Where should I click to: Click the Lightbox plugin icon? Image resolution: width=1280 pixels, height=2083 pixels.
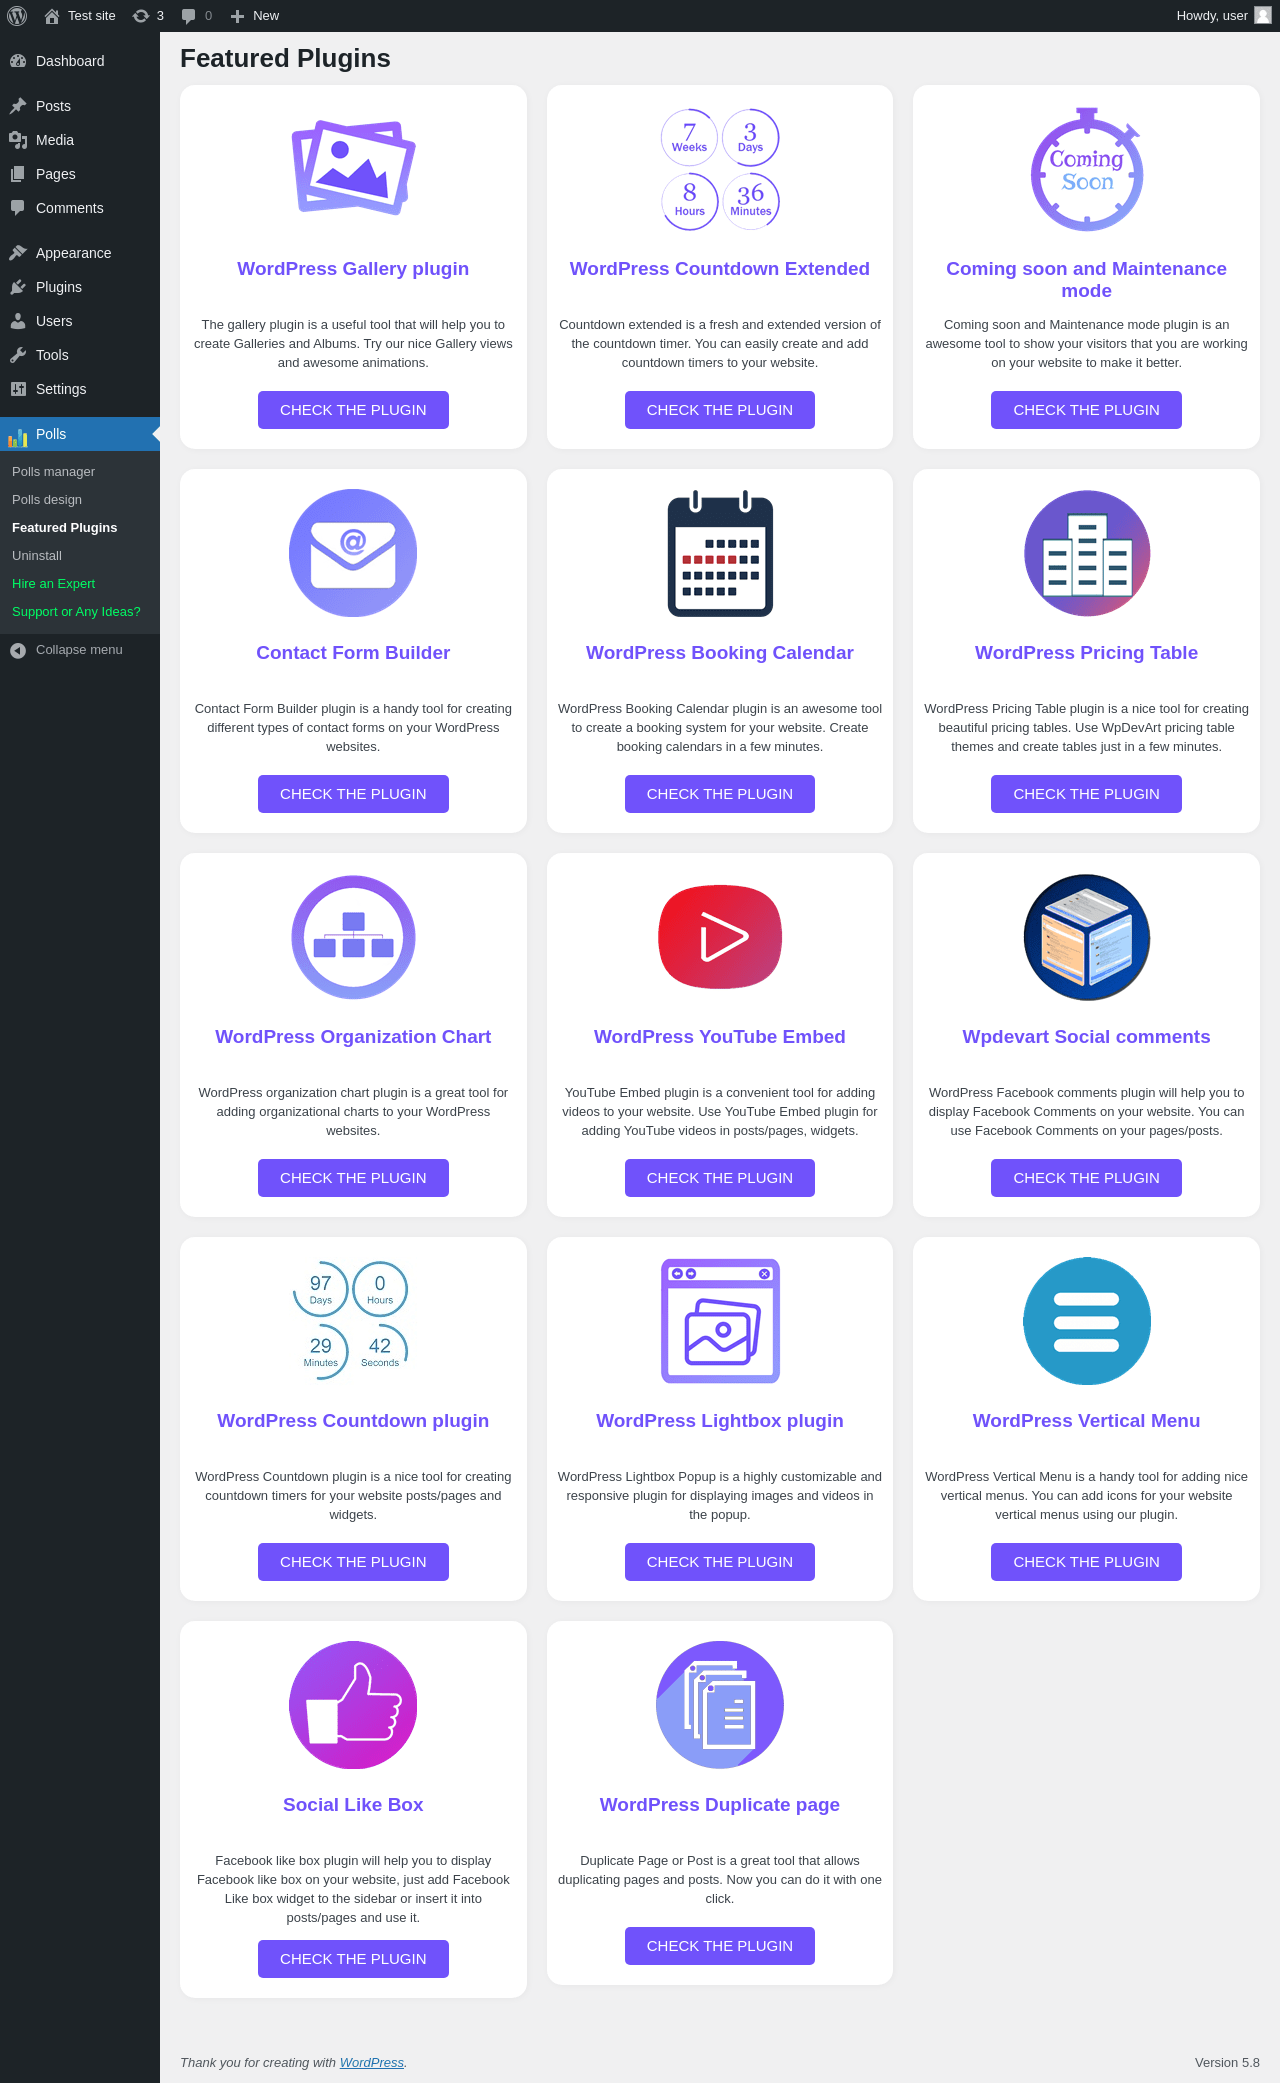tap(720, 1321)
